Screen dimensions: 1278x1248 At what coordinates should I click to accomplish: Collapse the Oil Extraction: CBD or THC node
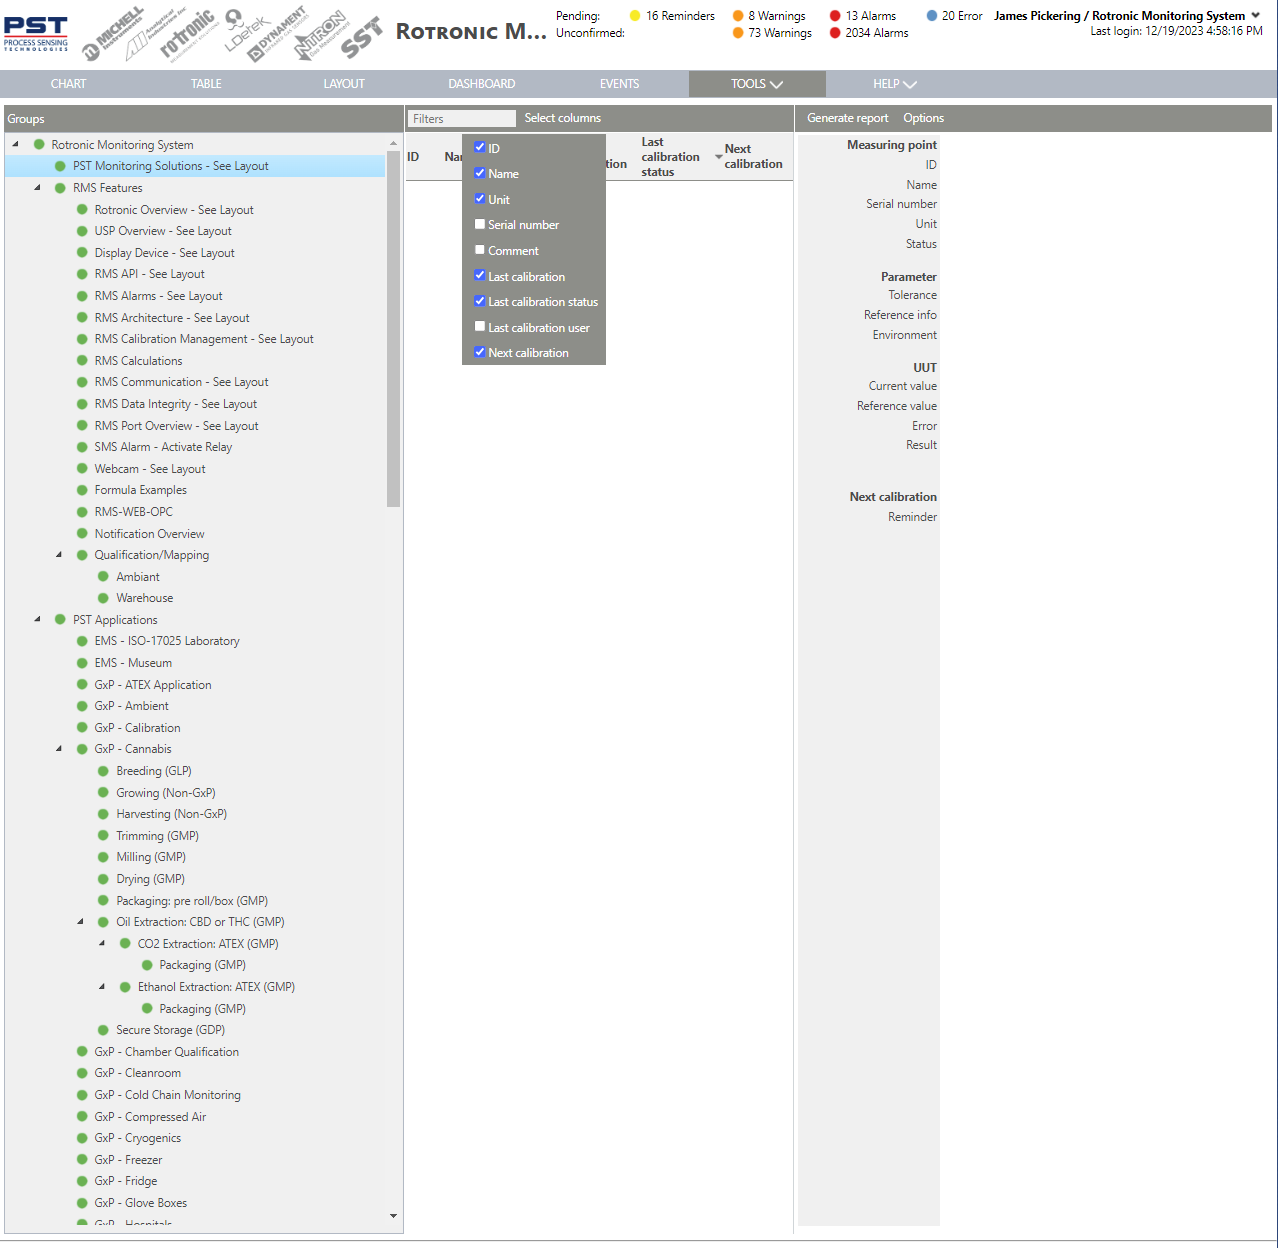[81, 922]
